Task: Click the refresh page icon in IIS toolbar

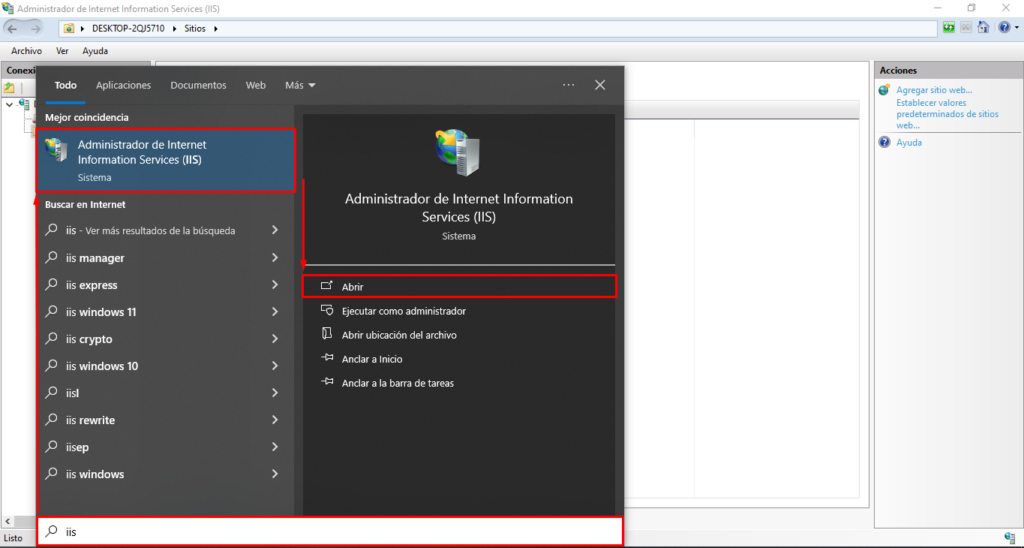Action: point(949,27)
